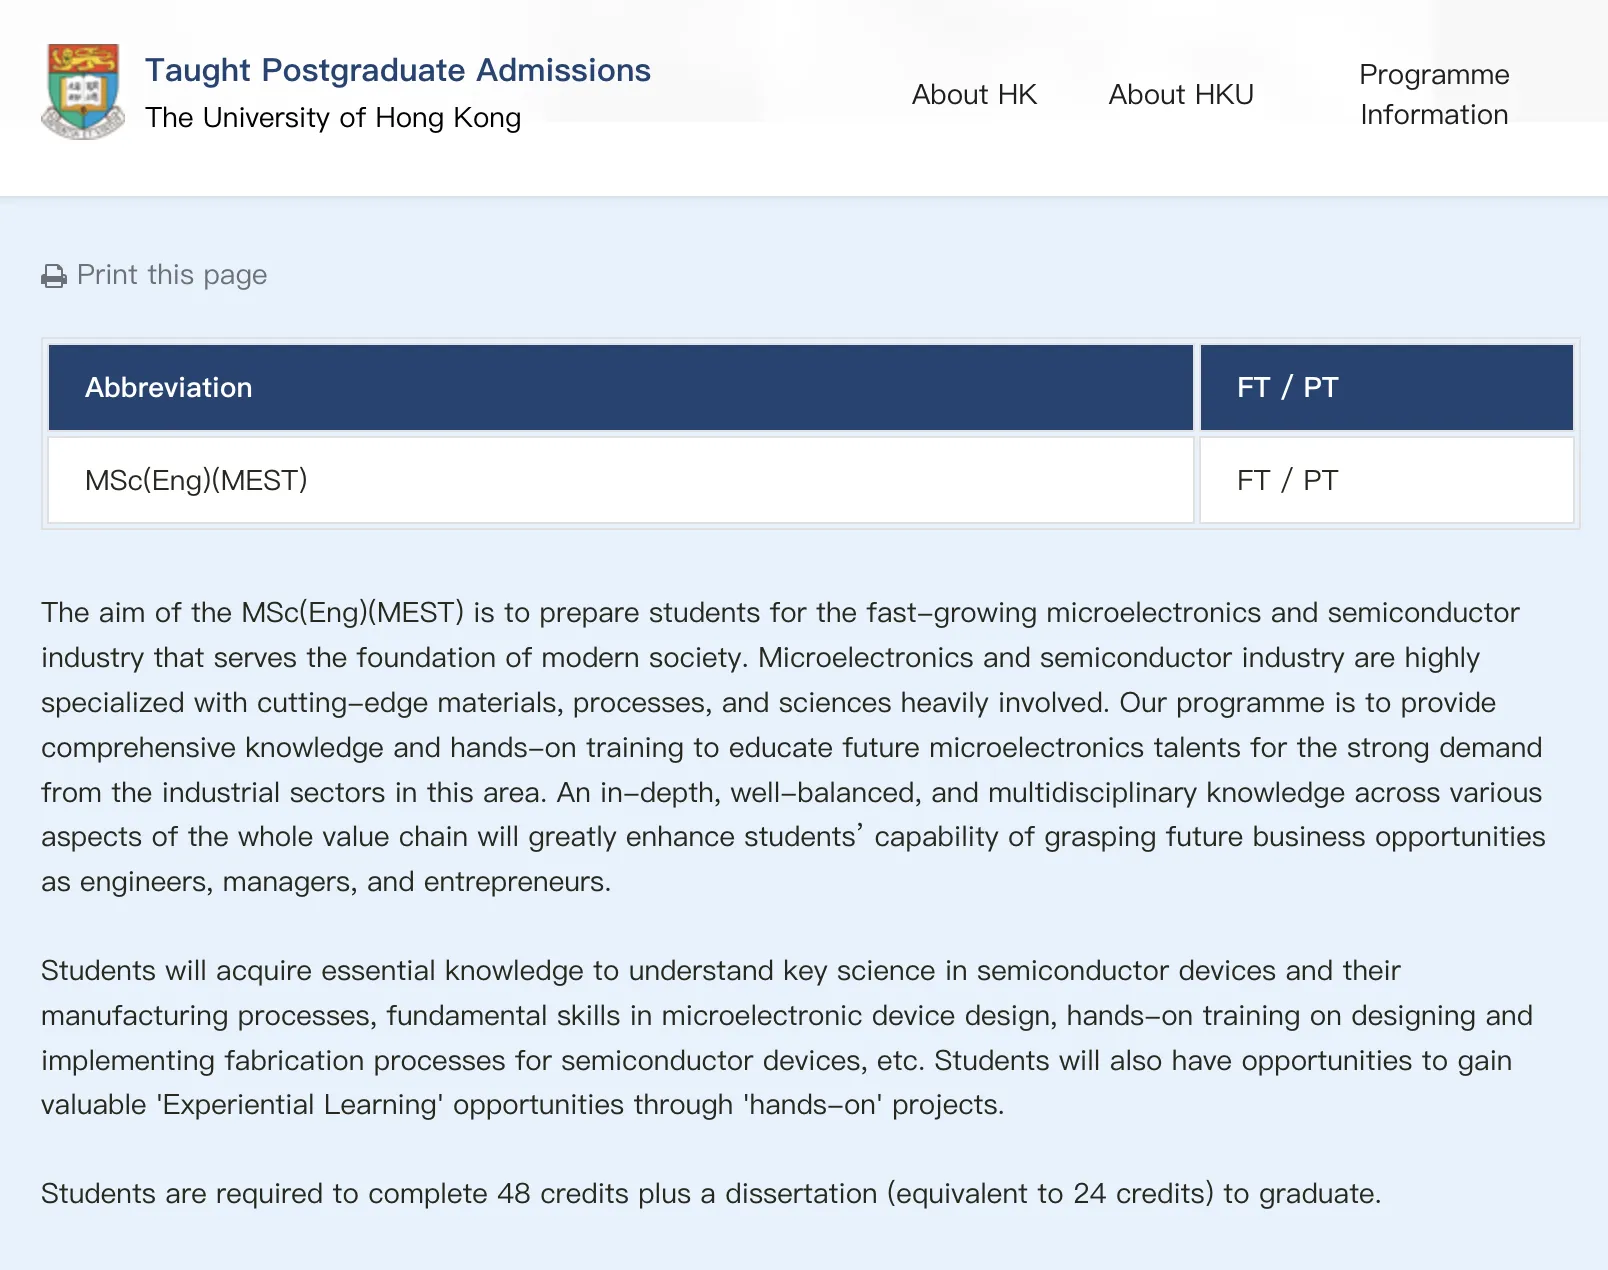Viewport: 1608px width, 1270px height.
Task: Click the quoted 'hands-on' projects text
Action: 872,1105
